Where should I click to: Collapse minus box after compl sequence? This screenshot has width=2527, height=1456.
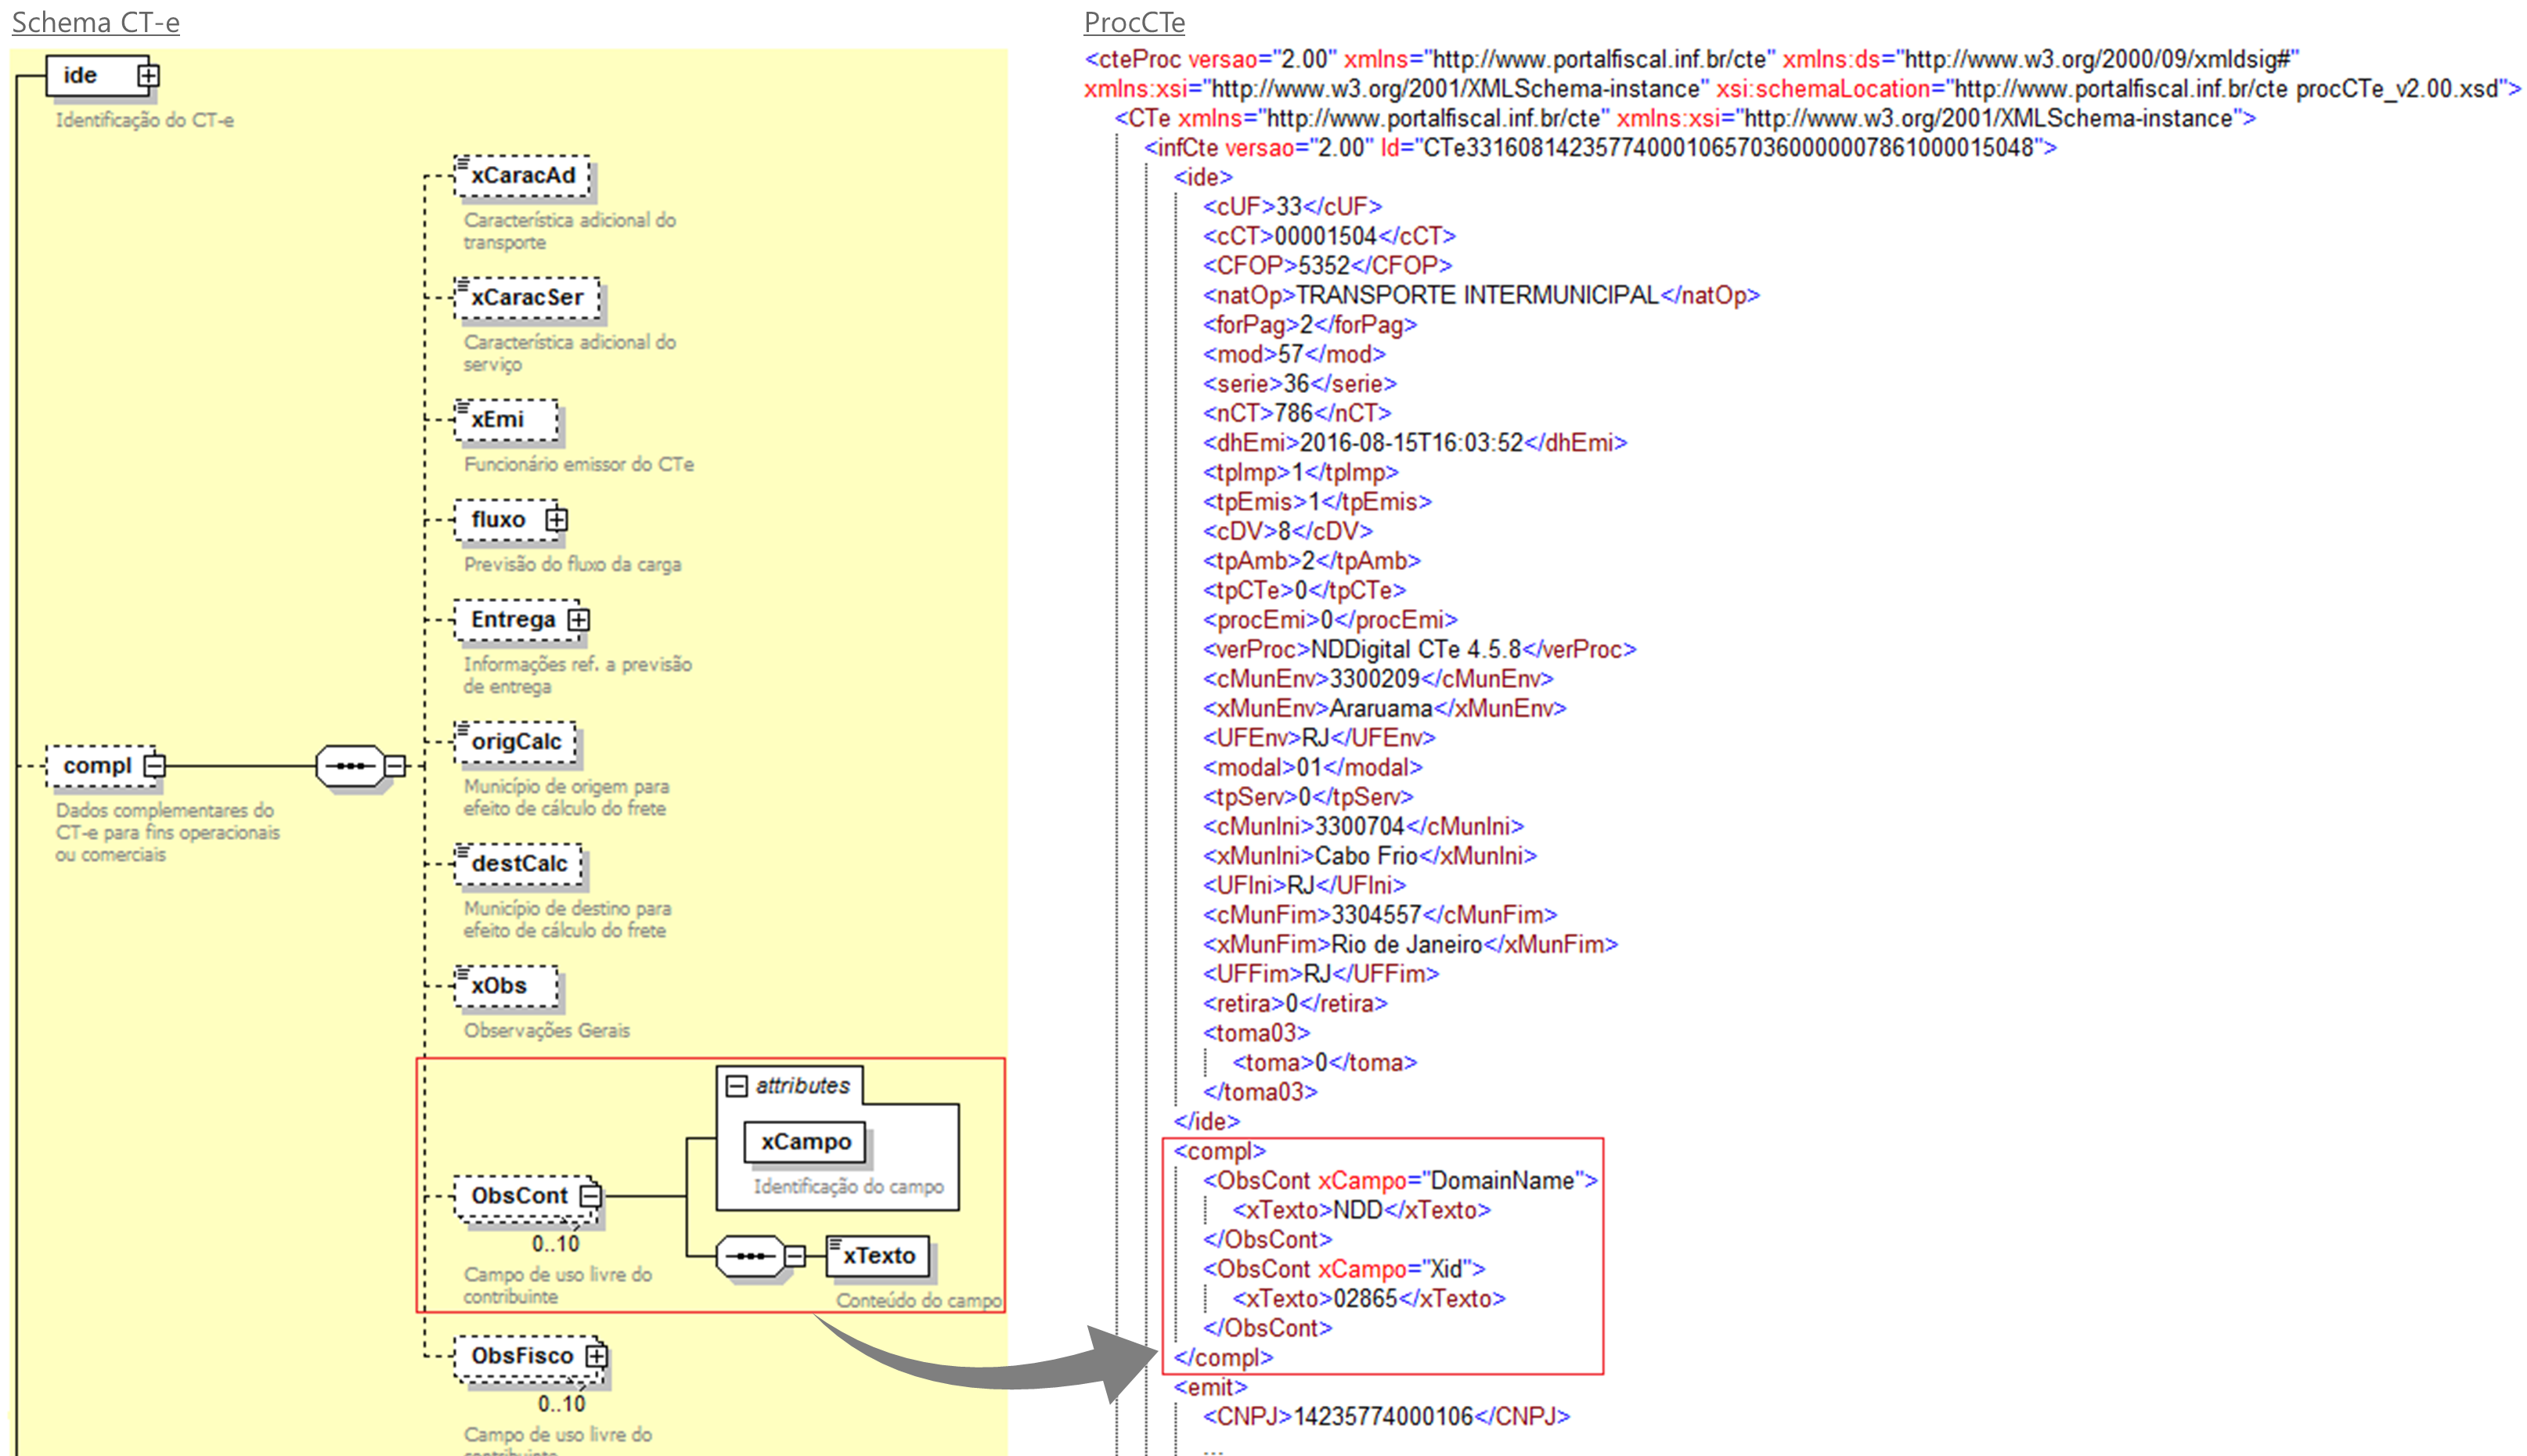click(396, 767)
